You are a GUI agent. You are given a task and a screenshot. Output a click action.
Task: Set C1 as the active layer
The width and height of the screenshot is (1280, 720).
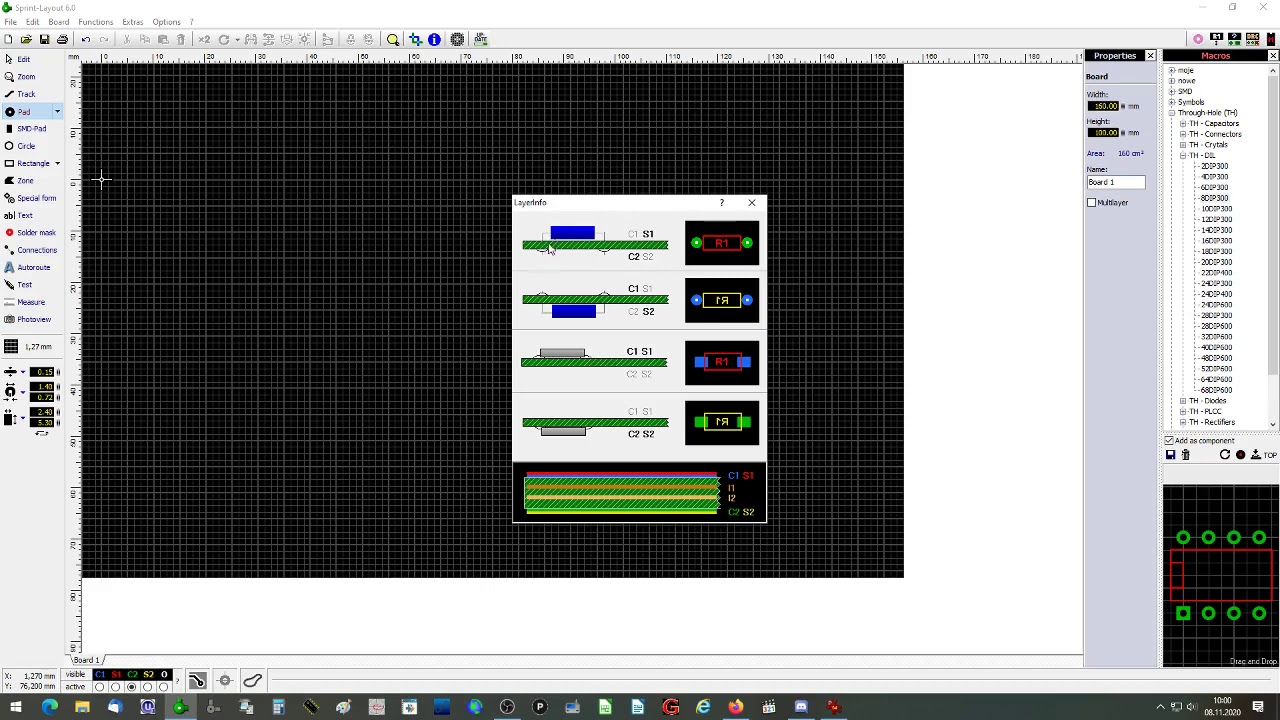point(99,687)
